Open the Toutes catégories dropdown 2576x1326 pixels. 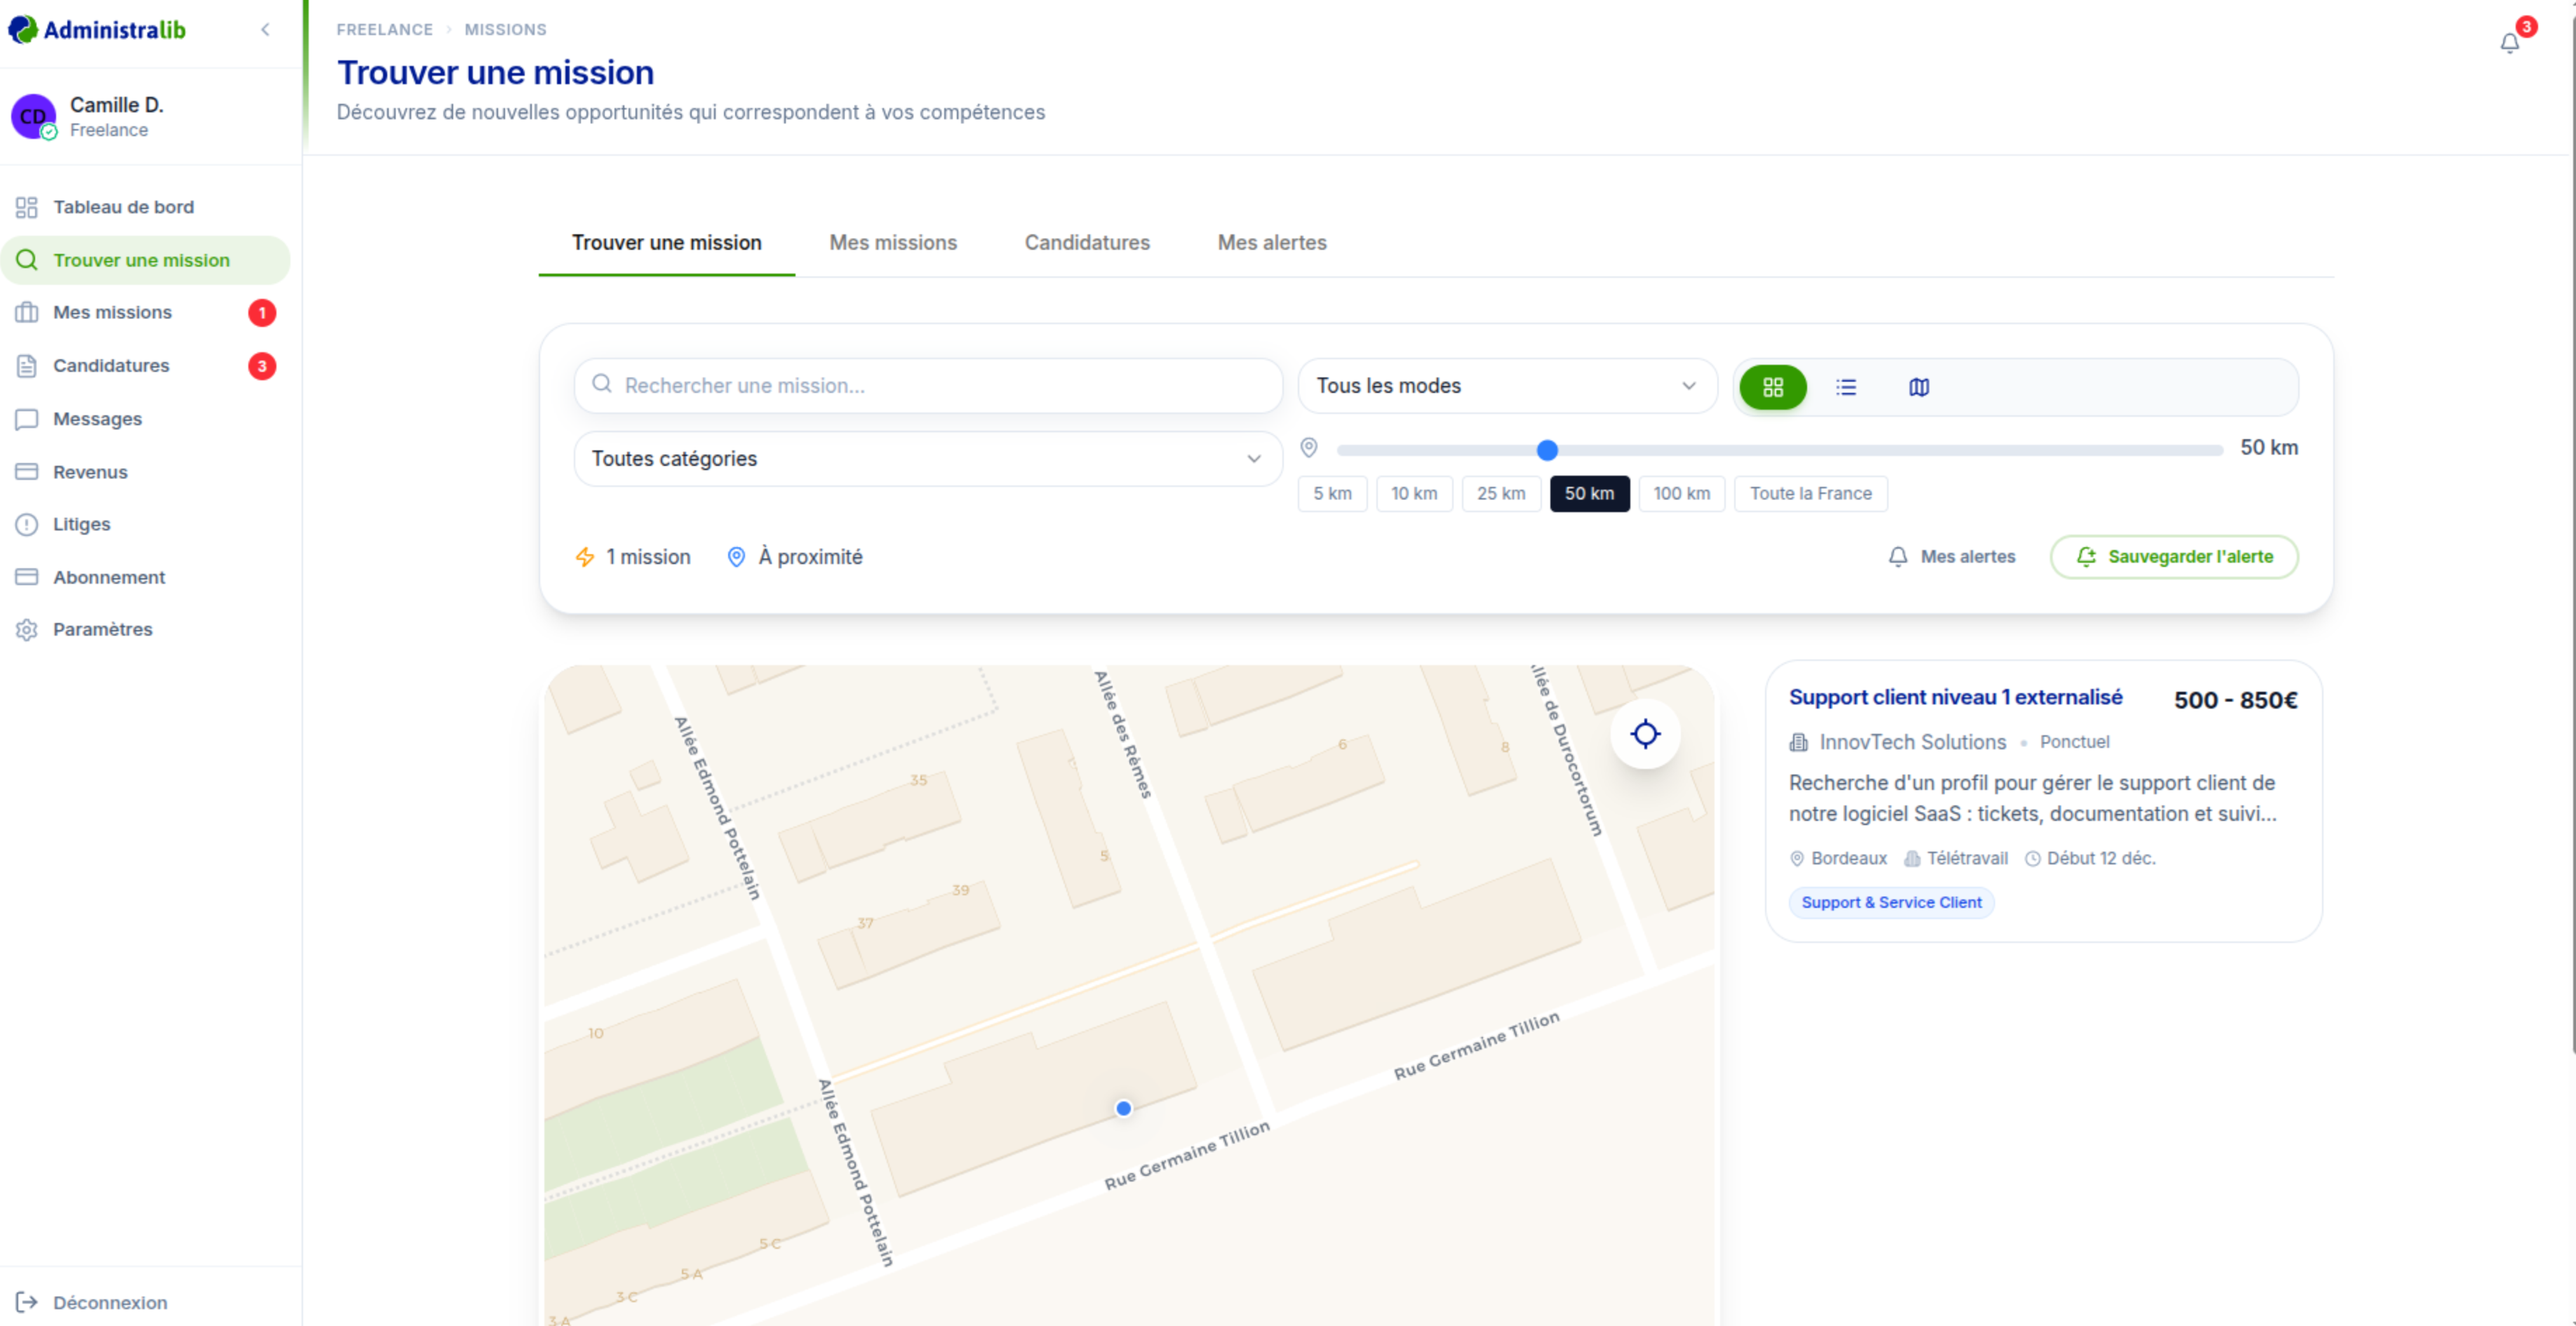point(927,459)
